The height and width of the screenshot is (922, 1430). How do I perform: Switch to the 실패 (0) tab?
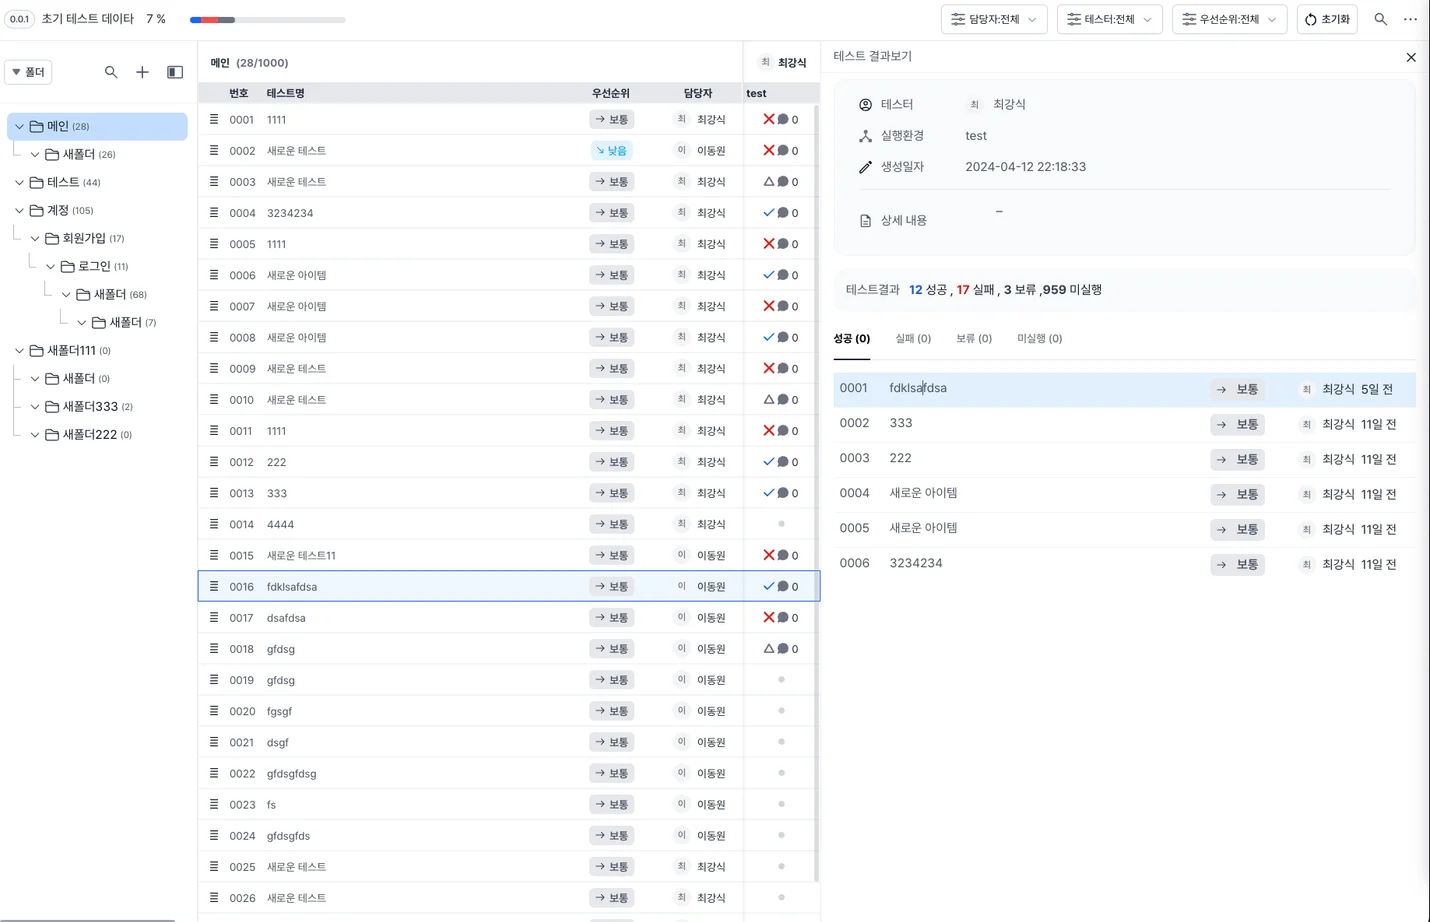(913, 339)
